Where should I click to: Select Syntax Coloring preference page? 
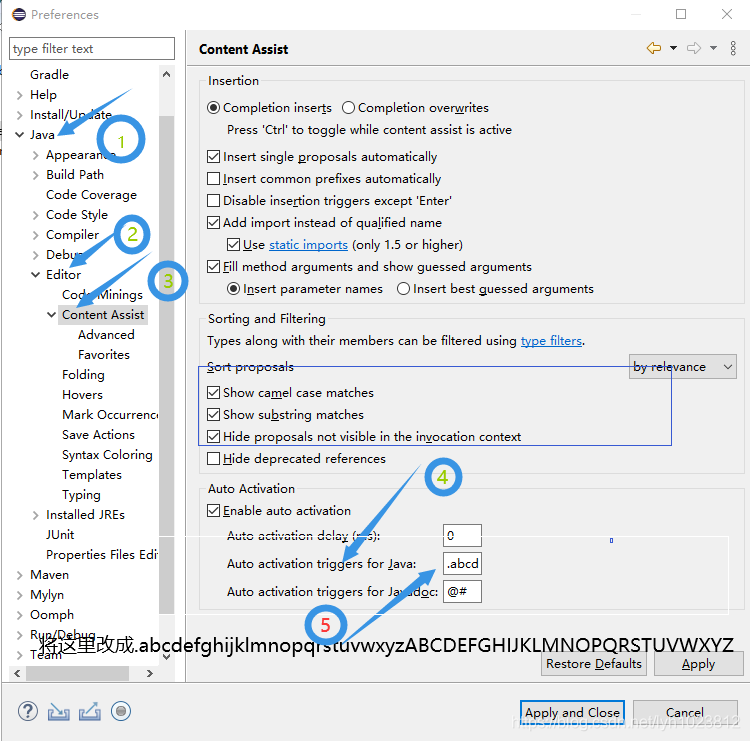click(107, 455)
